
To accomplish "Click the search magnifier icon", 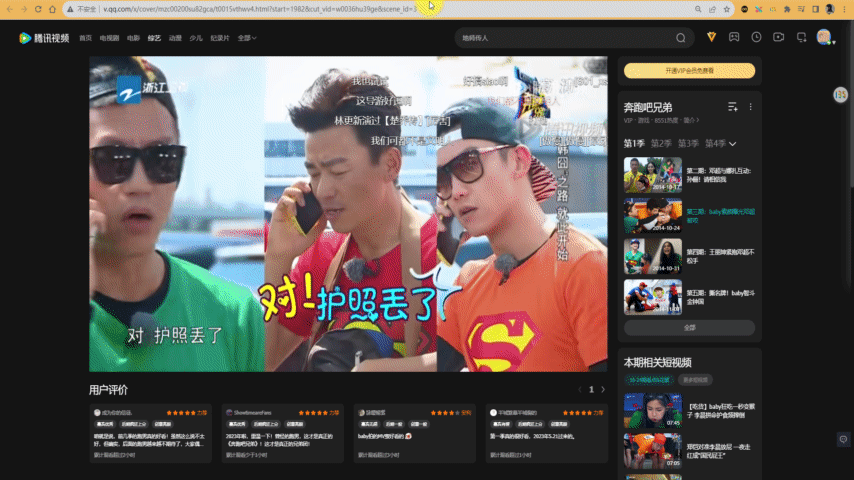I will point(681,38).
